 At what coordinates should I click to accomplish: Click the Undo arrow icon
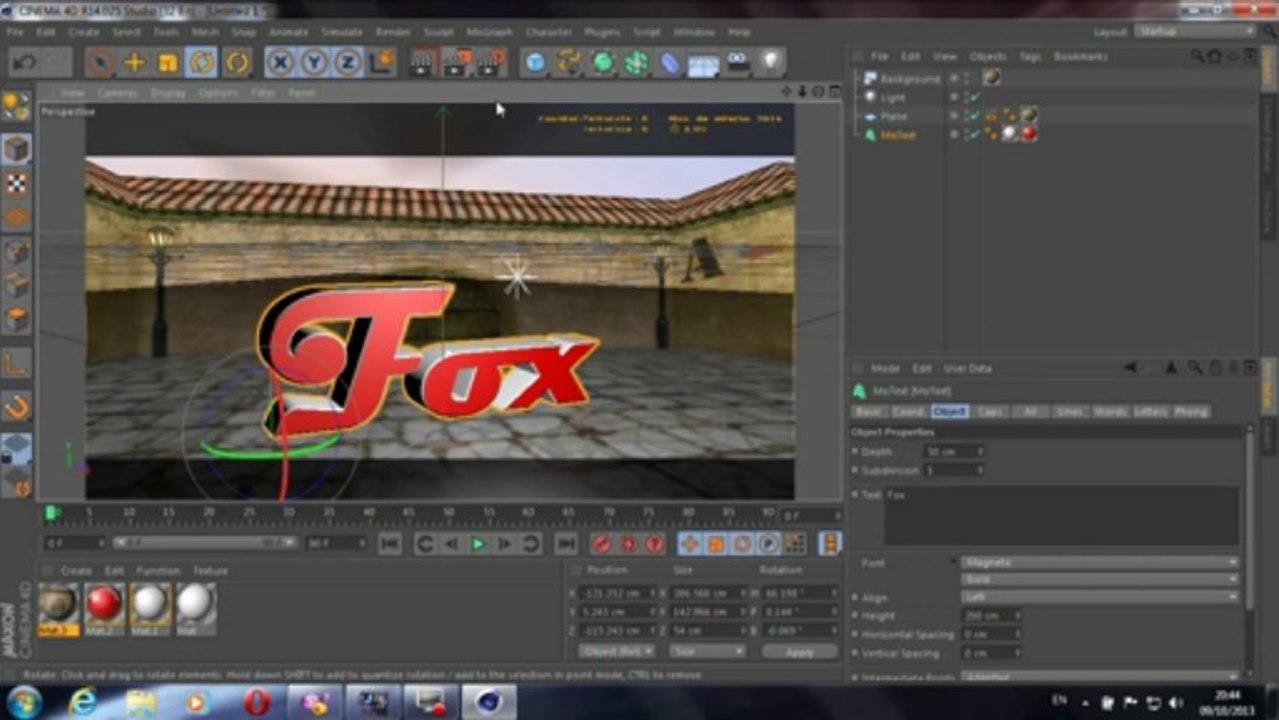pyautogui.click(x=25, y=63)
